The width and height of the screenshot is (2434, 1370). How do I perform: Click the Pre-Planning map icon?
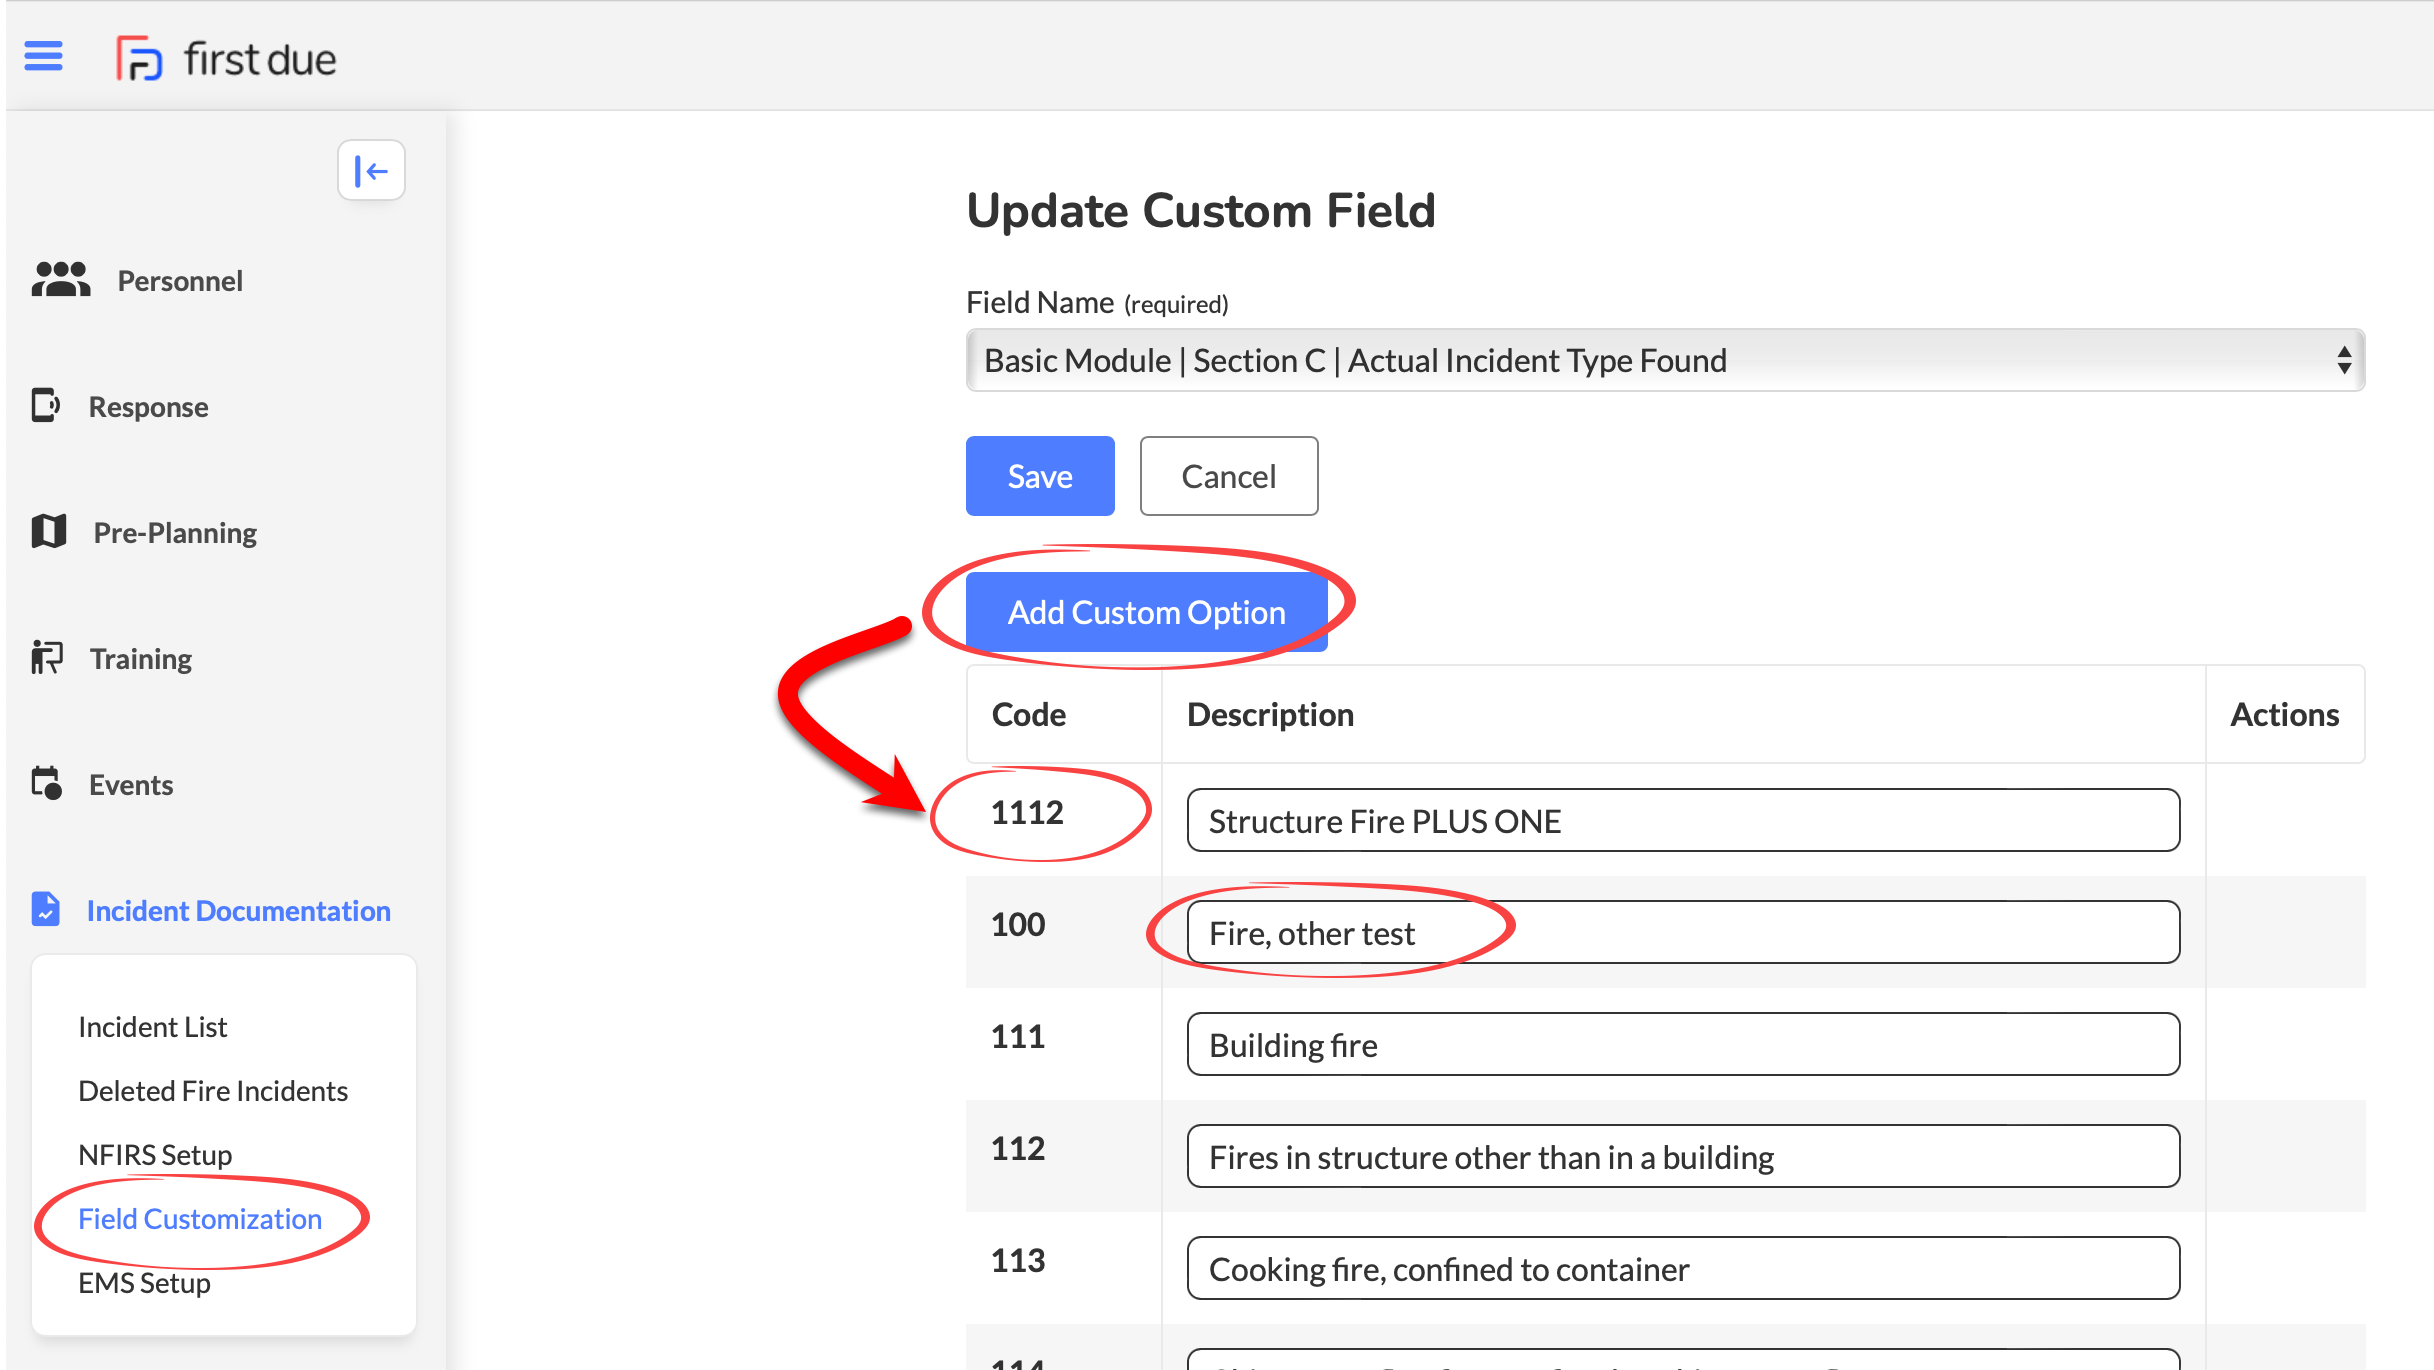pos(48,531)
